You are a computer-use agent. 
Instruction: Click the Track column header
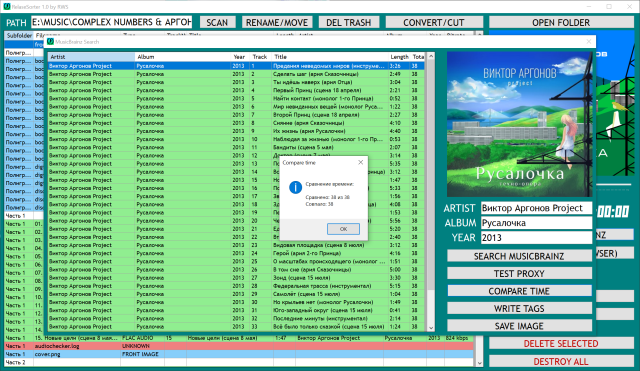pos(260,57)
